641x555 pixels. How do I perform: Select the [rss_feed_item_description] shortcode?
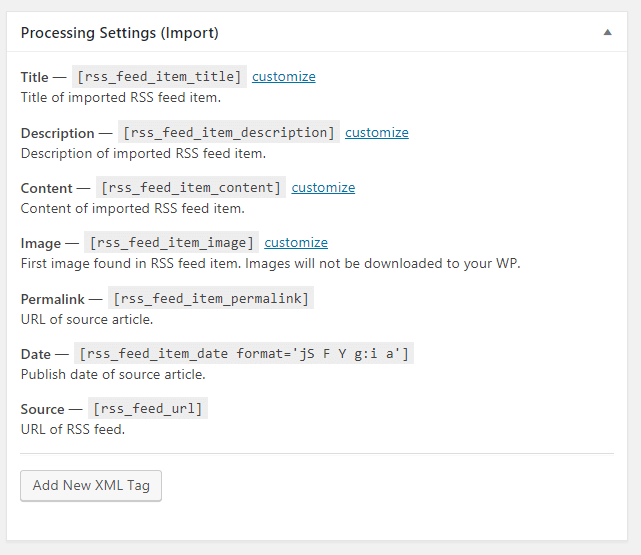point(229,132)
